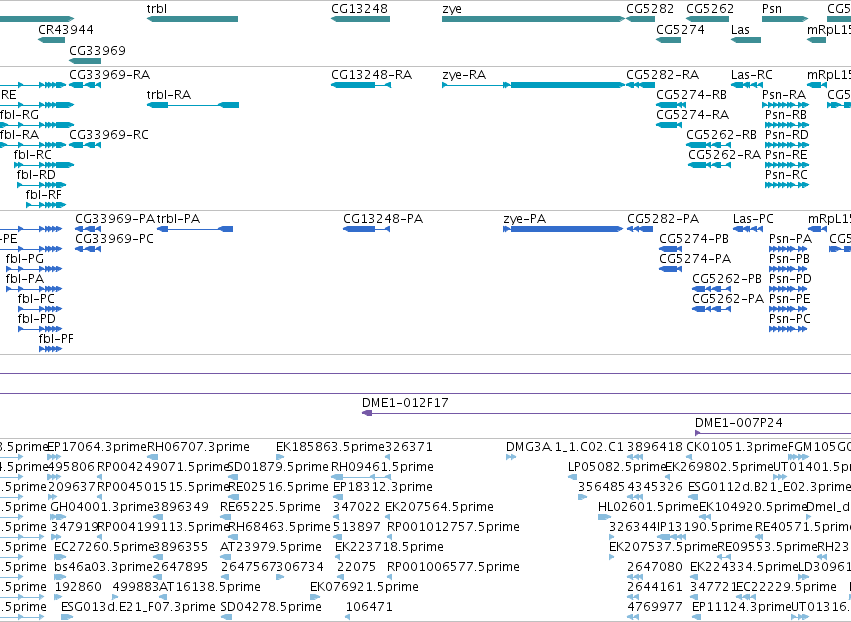Click the CG5274 gene label

(x=680, y=29)
